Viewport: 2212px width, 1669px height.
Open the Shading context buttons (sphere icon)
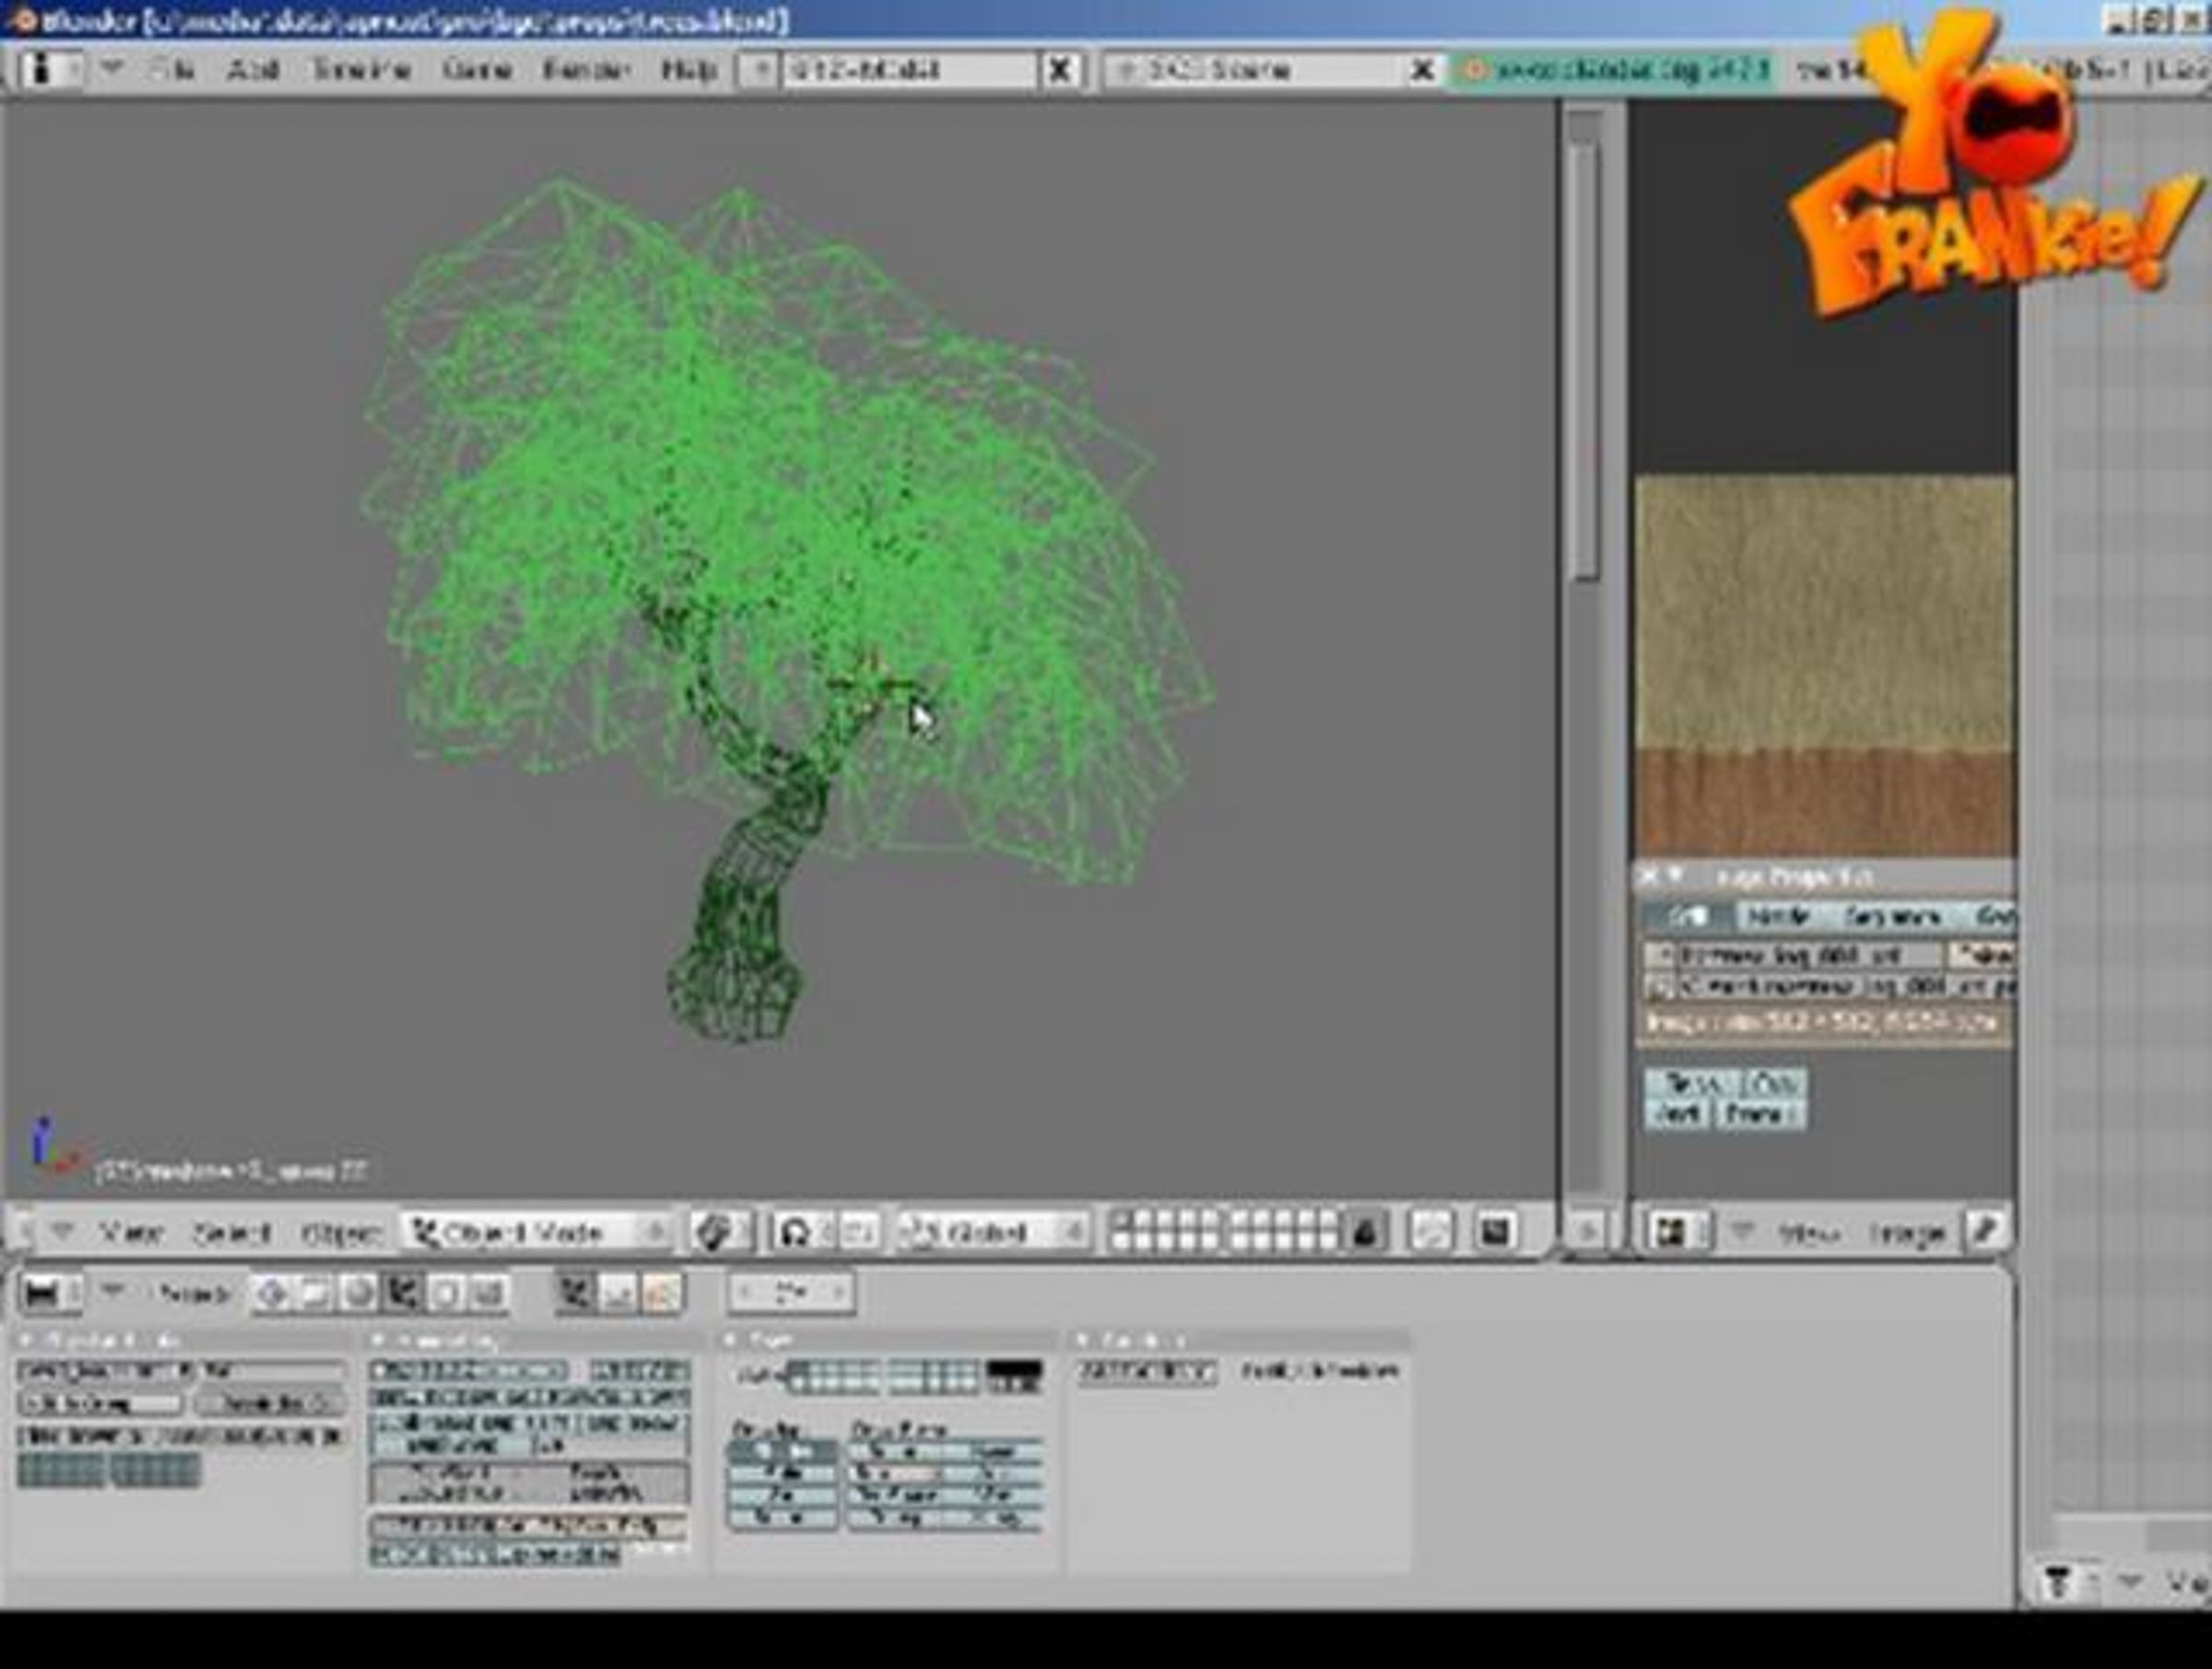[x=358, y=1294]
